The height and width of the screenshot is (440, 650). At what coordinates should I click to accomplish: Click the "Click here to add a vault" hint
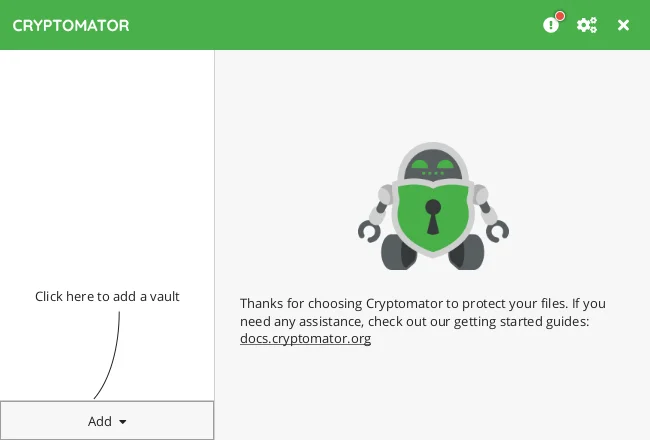(x=107, y=296)
